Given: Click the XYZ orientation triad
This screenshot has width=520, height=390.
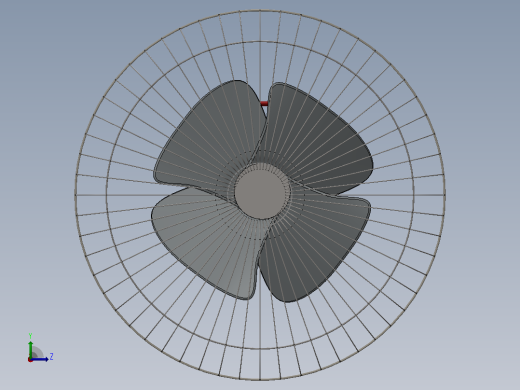Looking at the screenshot, I should coord(40,348).
